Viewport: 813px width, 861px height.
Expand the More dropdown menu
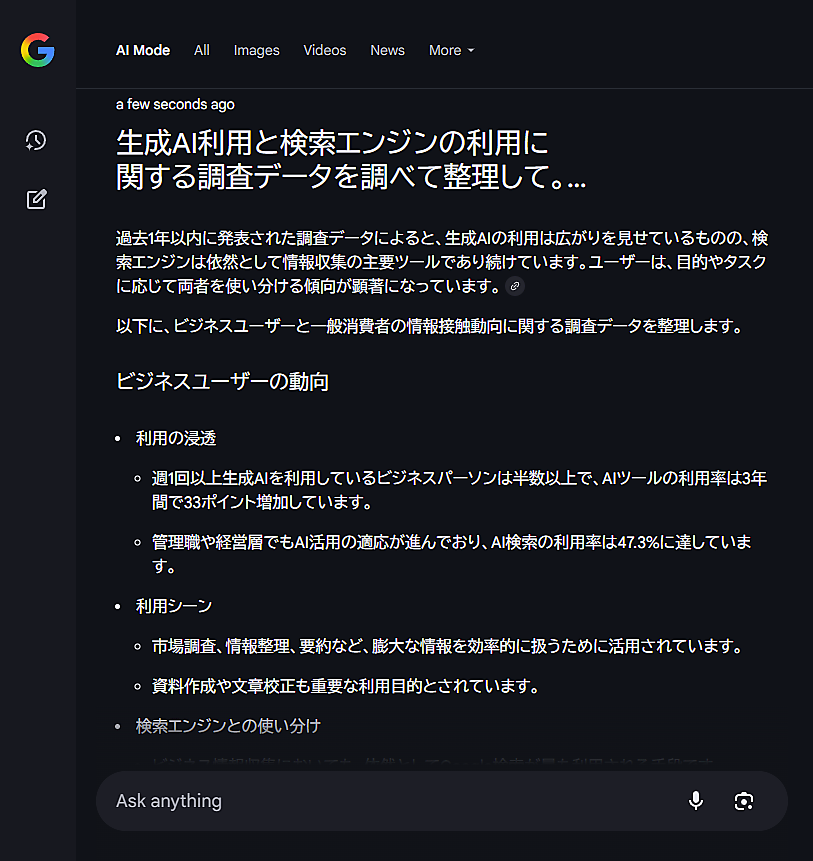pyautogui.click(x=452, y=50)
